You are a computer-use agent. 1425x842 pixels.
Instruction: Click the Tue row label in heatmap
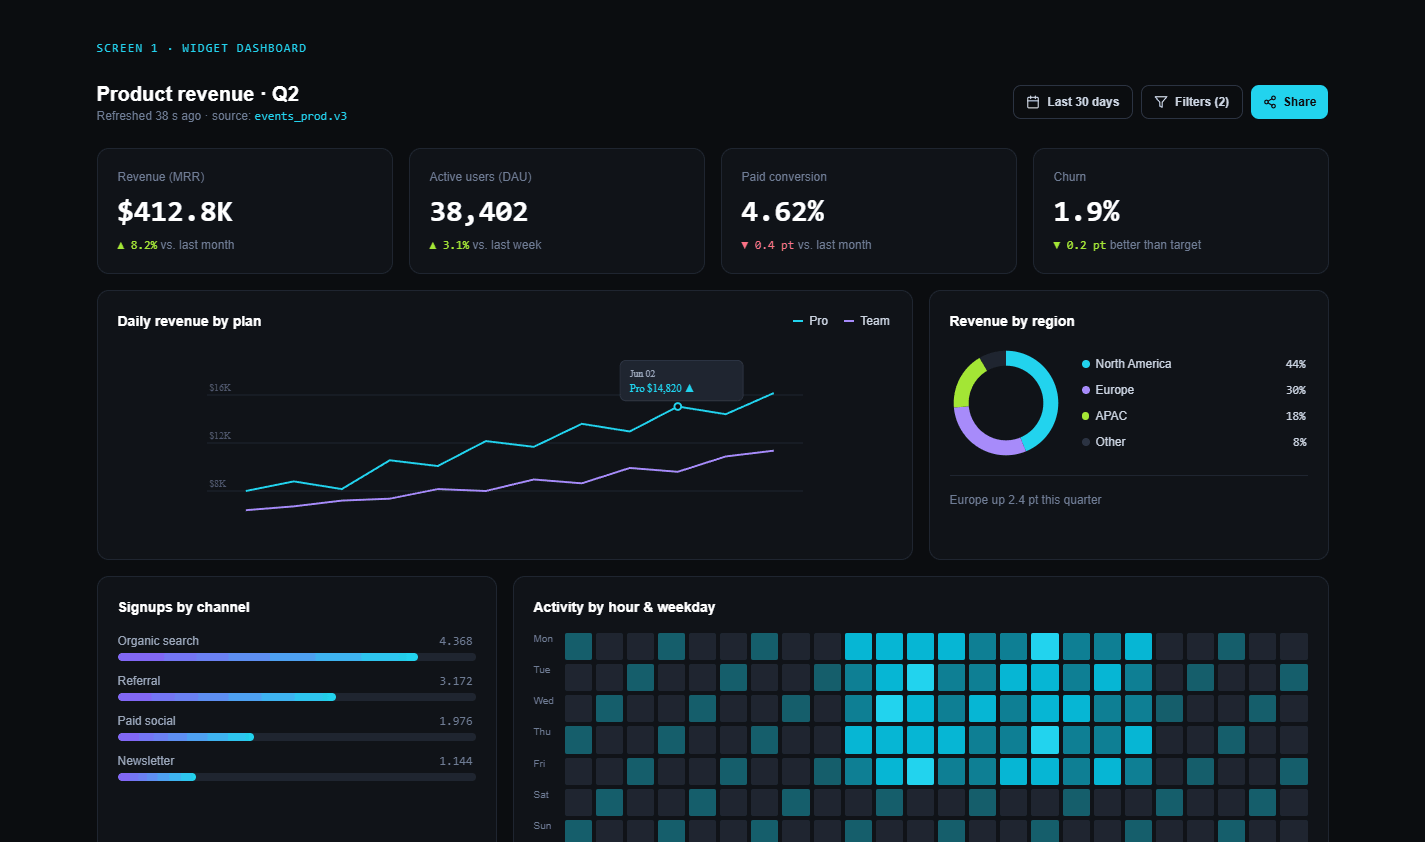click(x=542, y=670)
